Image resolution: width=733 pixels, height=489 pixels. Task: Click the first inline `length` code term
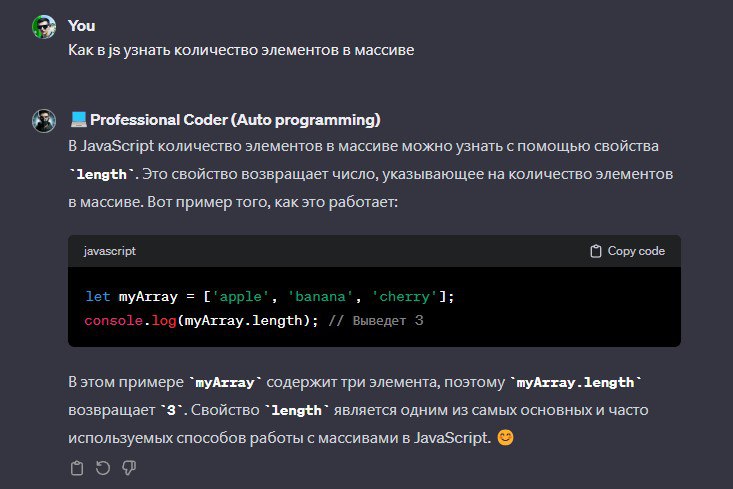click(101, 174)
